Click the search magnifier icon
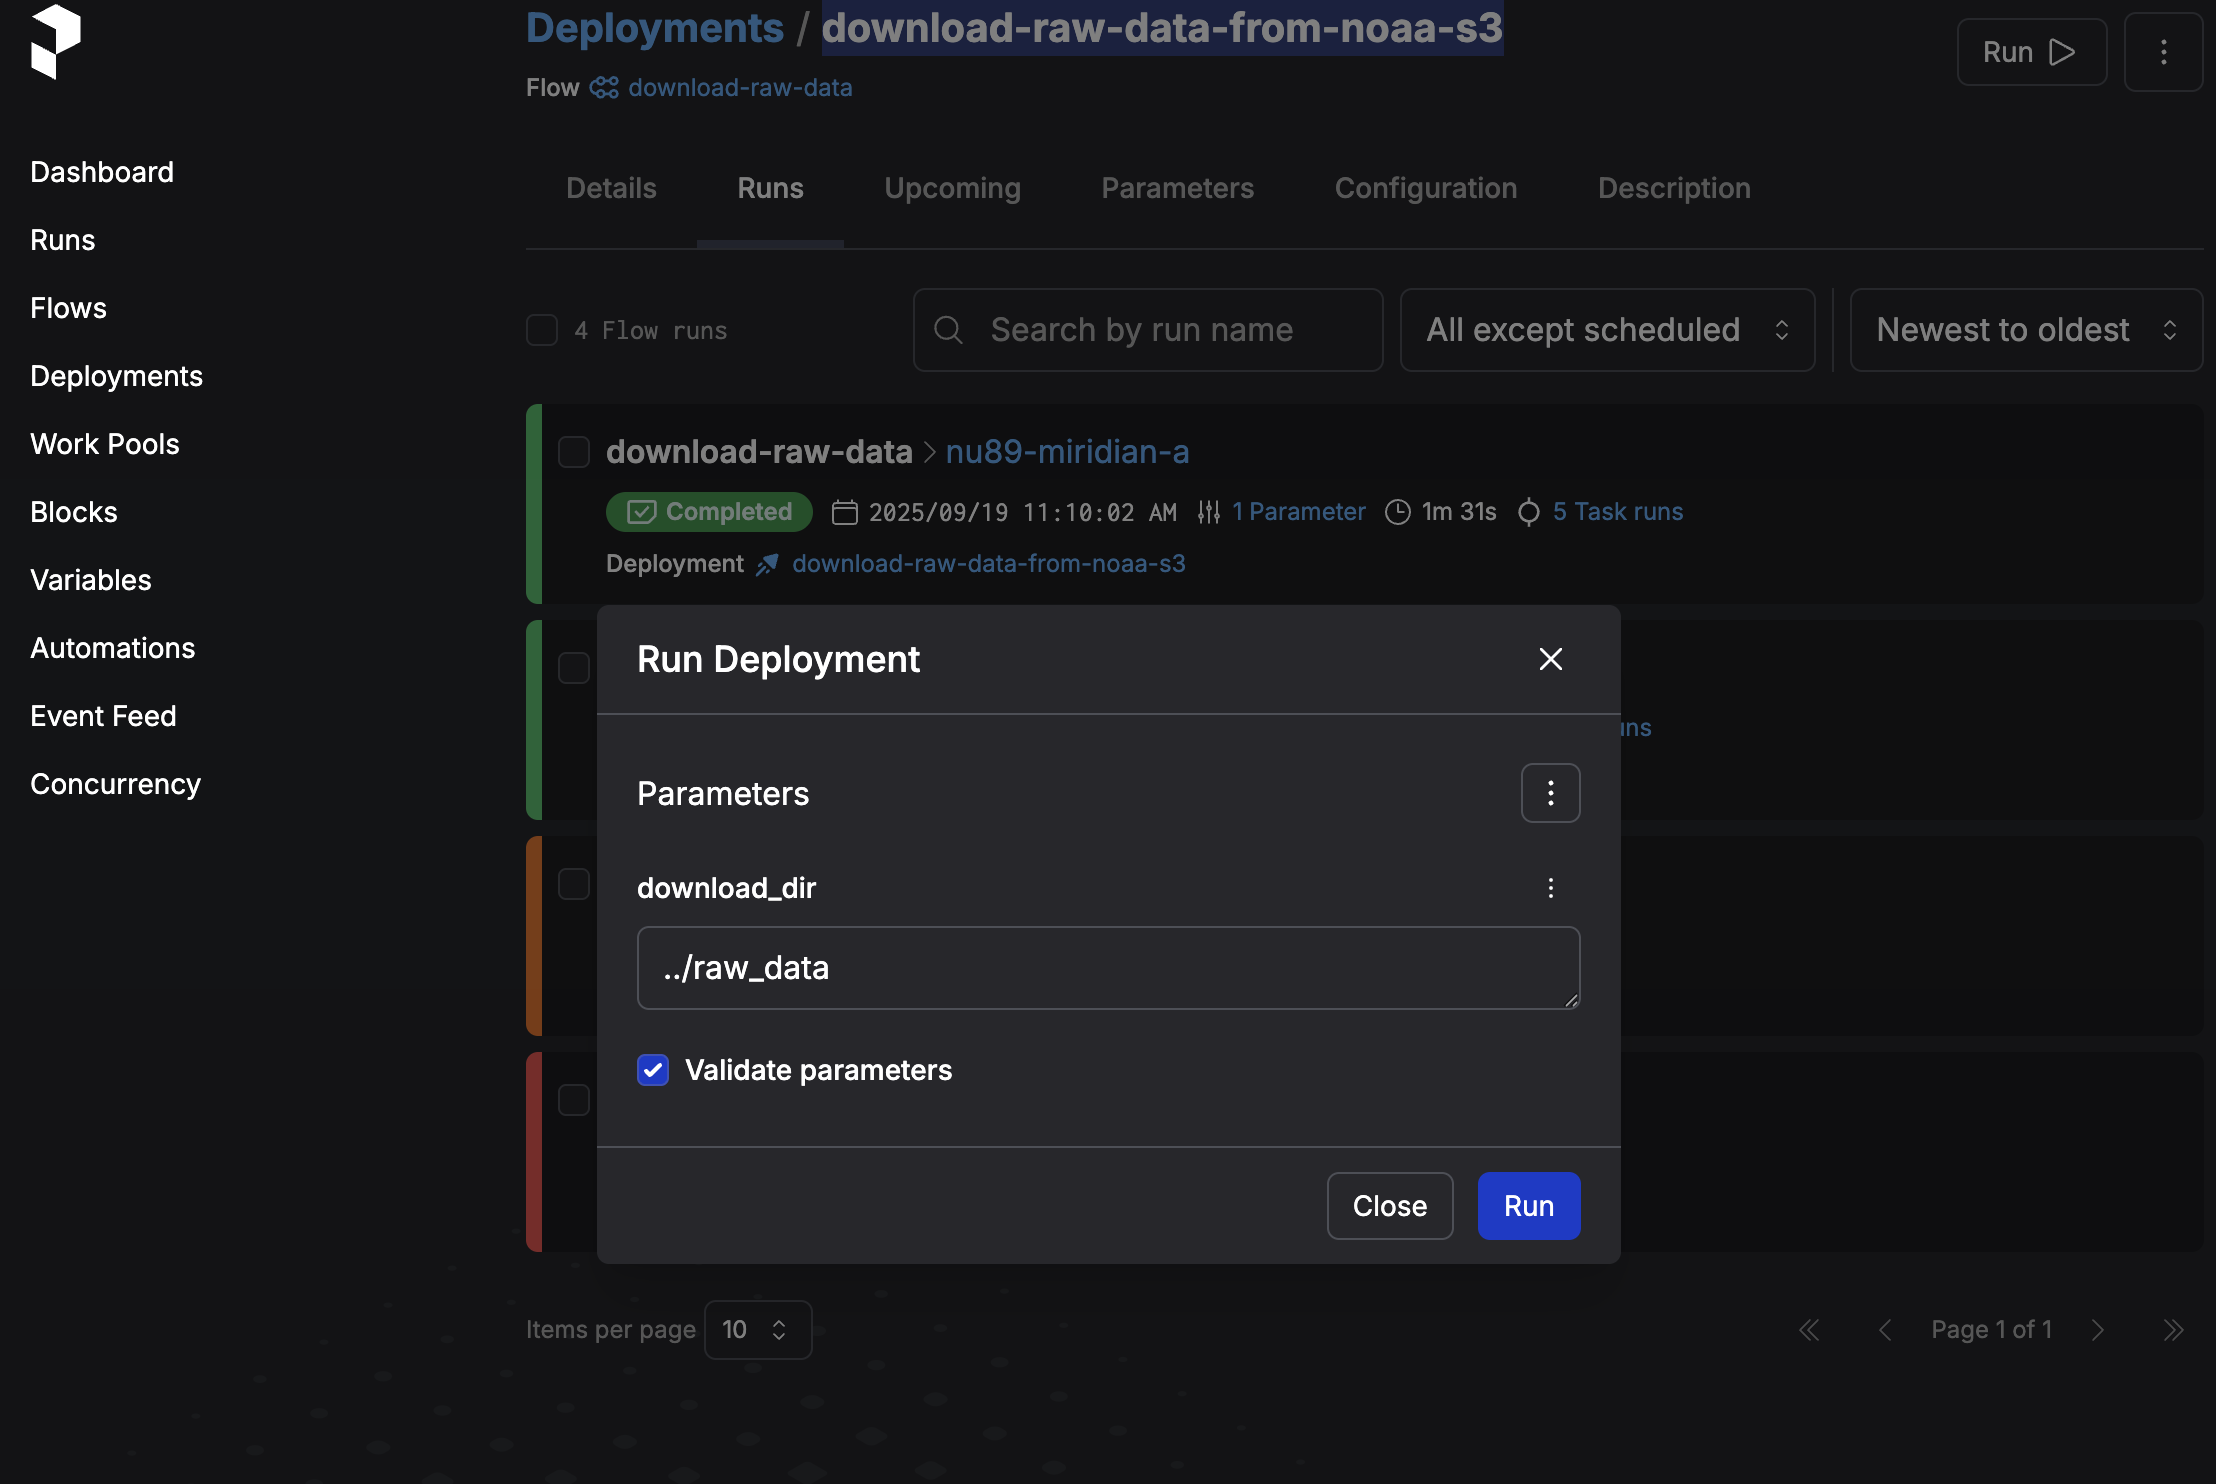Viewport: 2216px width, 1484px height. point(948,330)
